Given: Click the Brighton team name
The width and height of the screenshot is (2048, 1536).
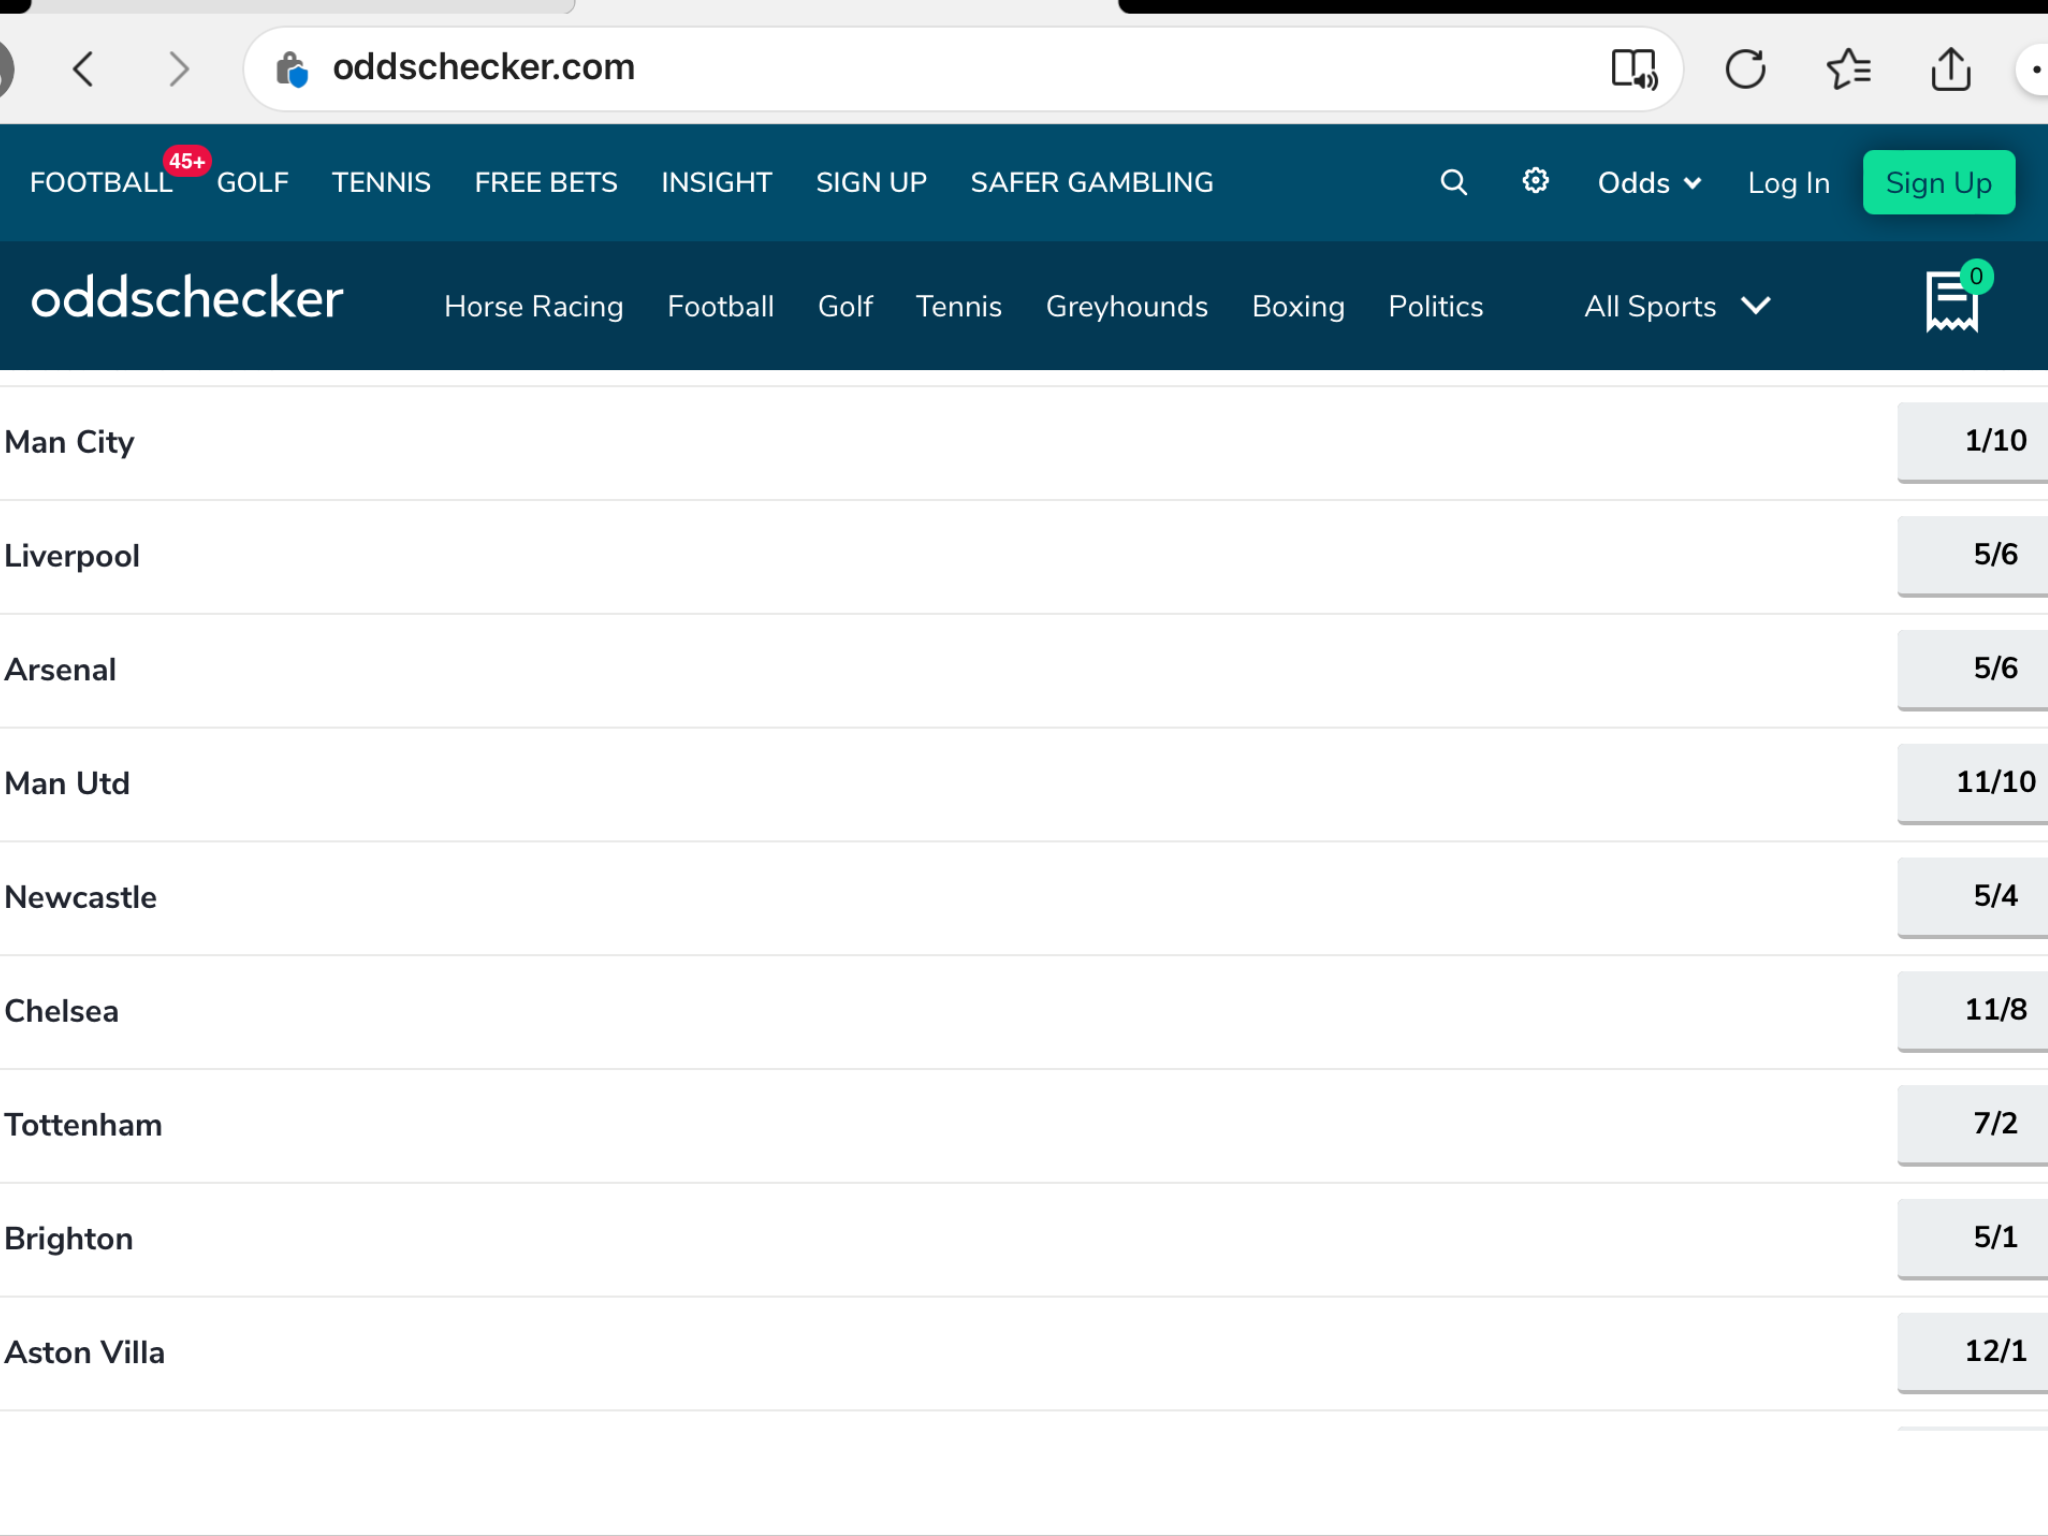Looking at the screenshot, I should point(68,1239).
